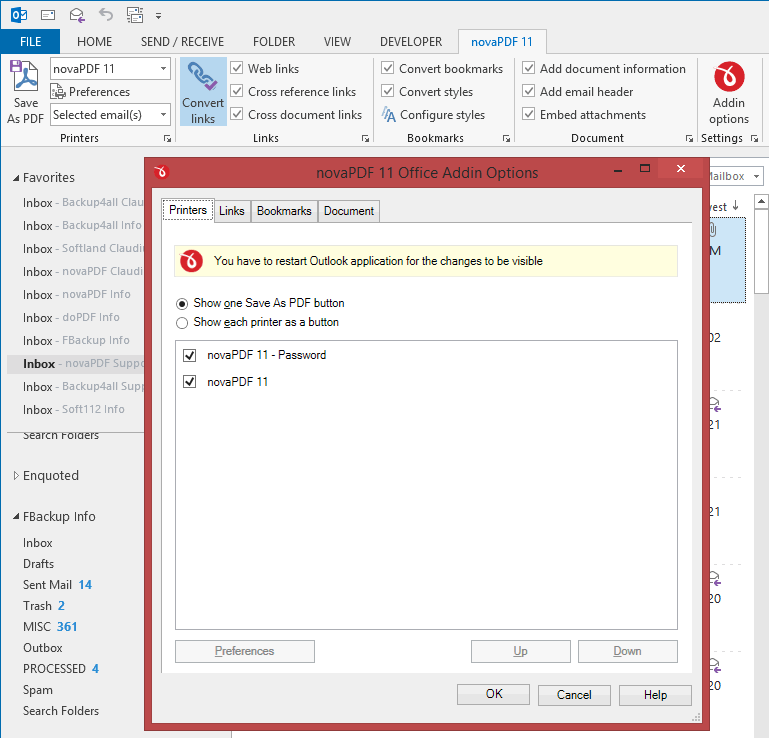The height and width of the screenshot is (738, 769).
Task: Switch to the FOLDER ribbon tab
Action: 274,42
